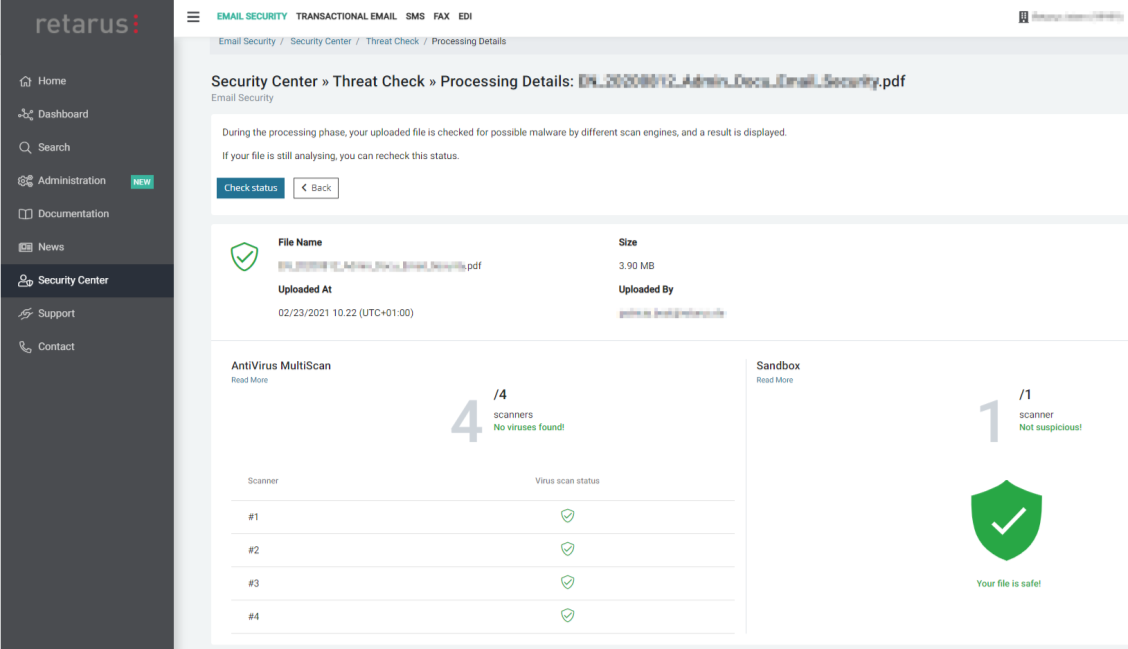Switch to the SMS tab
1128x649 pixels.
tap(415, 17)
